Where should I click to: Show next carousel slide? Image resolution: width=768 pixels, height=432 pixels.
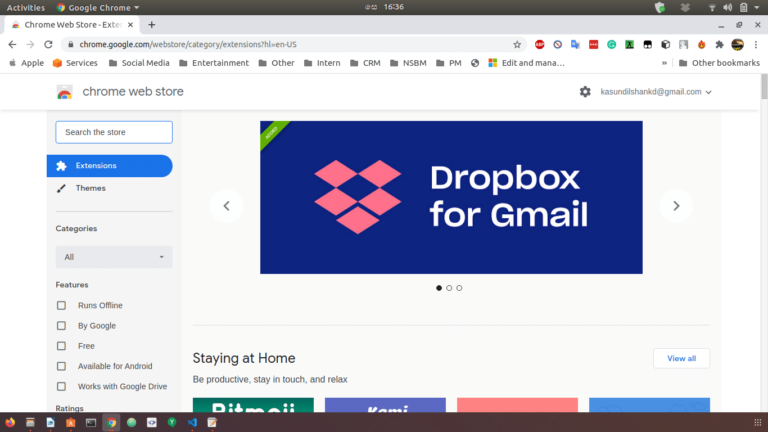676,206
